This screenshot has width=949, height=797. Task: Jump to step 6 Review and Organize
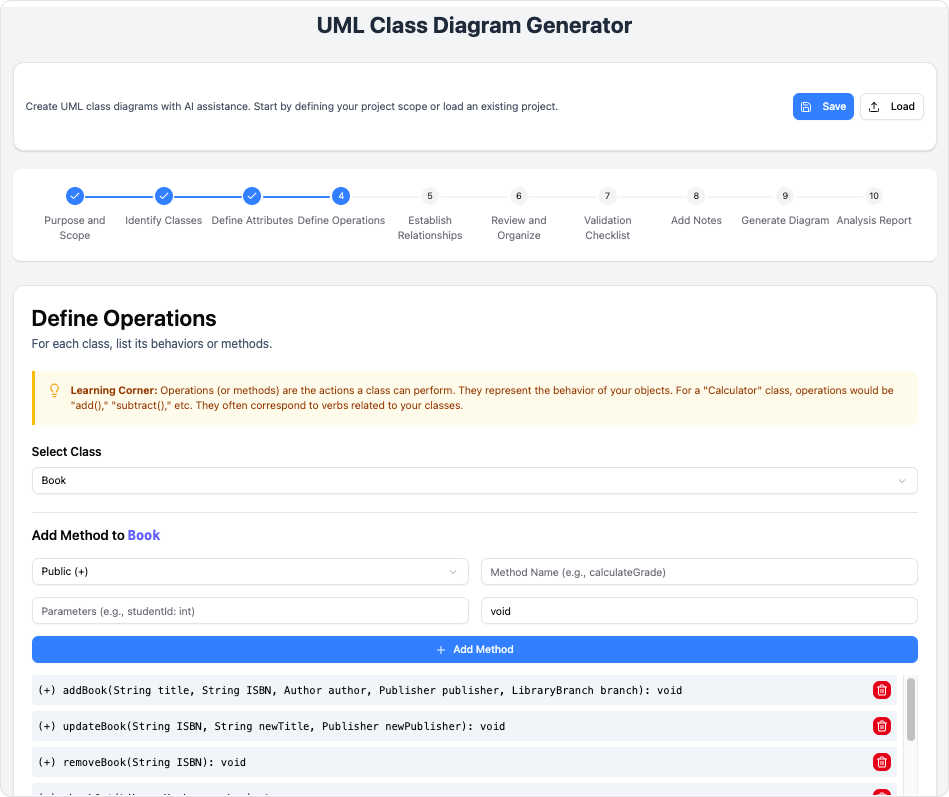click(519, 196)
